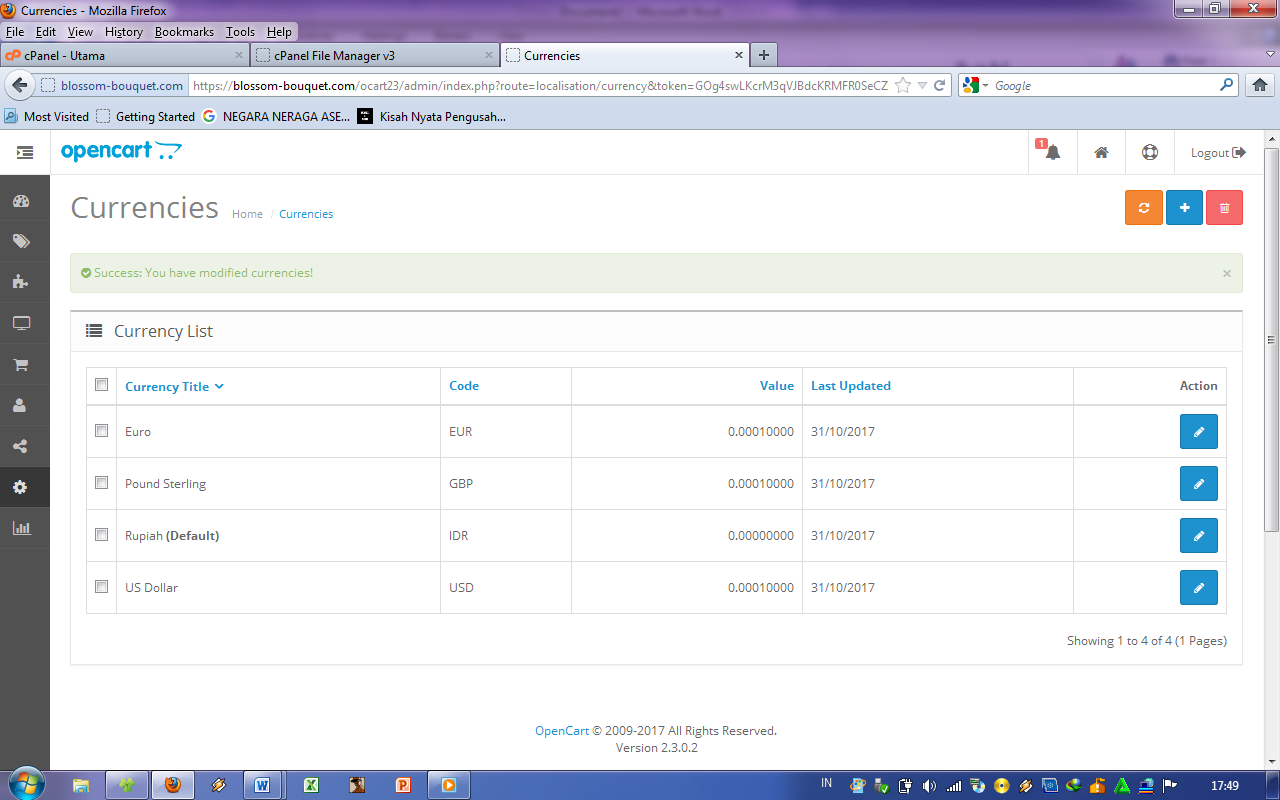The image size is (1280, 800).
Task: Sort by the Currency Title column header
Action: 174,387
